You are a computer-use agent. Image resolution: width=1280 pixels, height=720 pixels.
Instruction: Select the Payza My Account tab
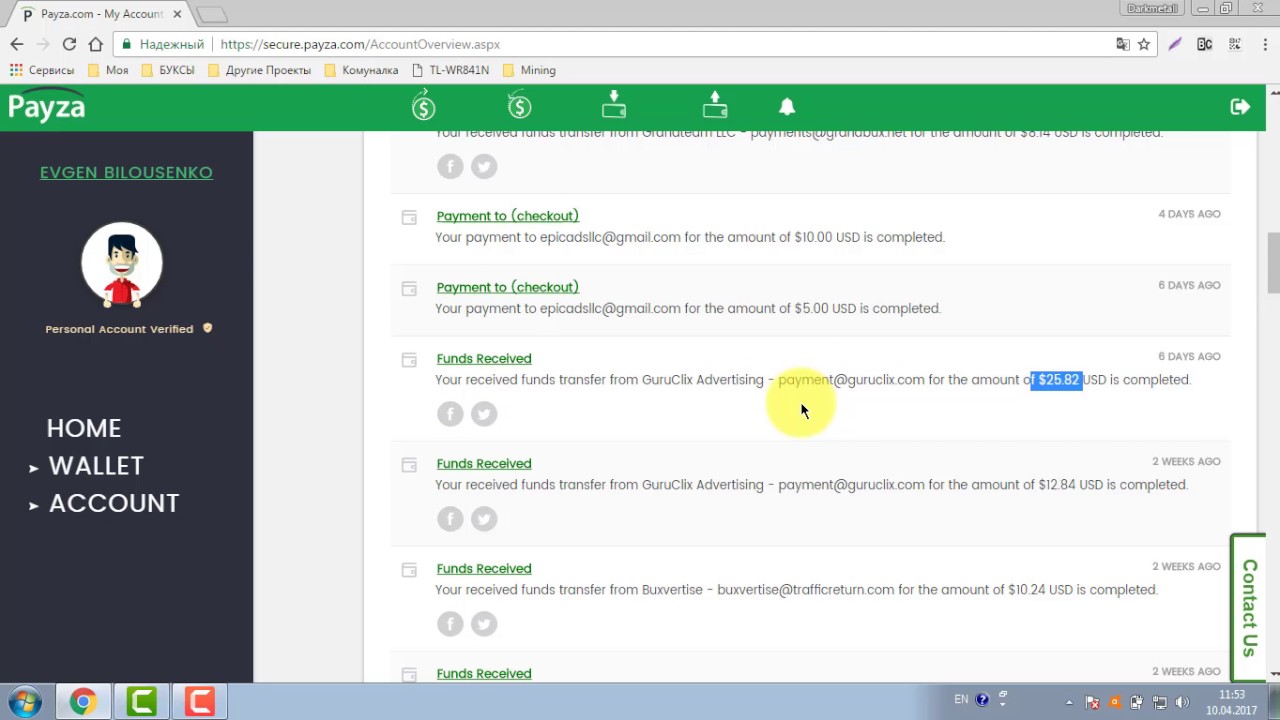pos(100,14)
